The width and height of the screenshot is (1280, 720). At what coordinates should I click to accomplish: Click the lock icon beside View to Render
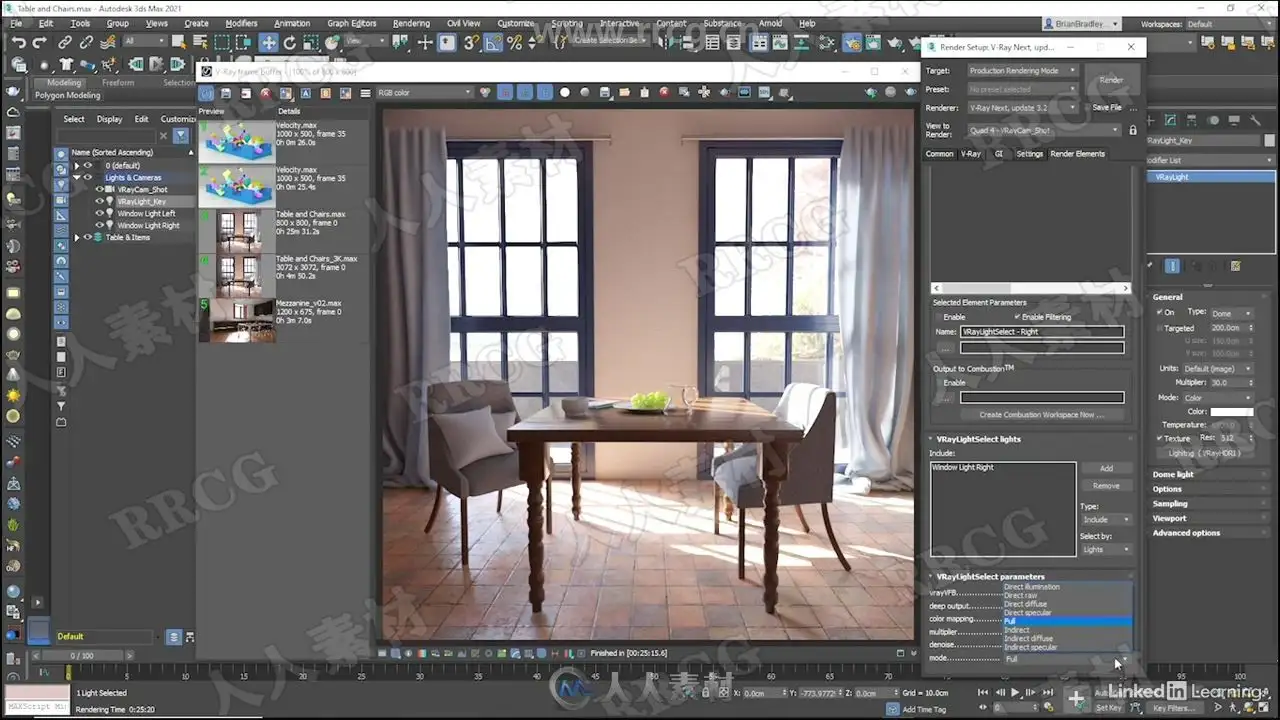pyautogui.click(x=1133, y=130)
